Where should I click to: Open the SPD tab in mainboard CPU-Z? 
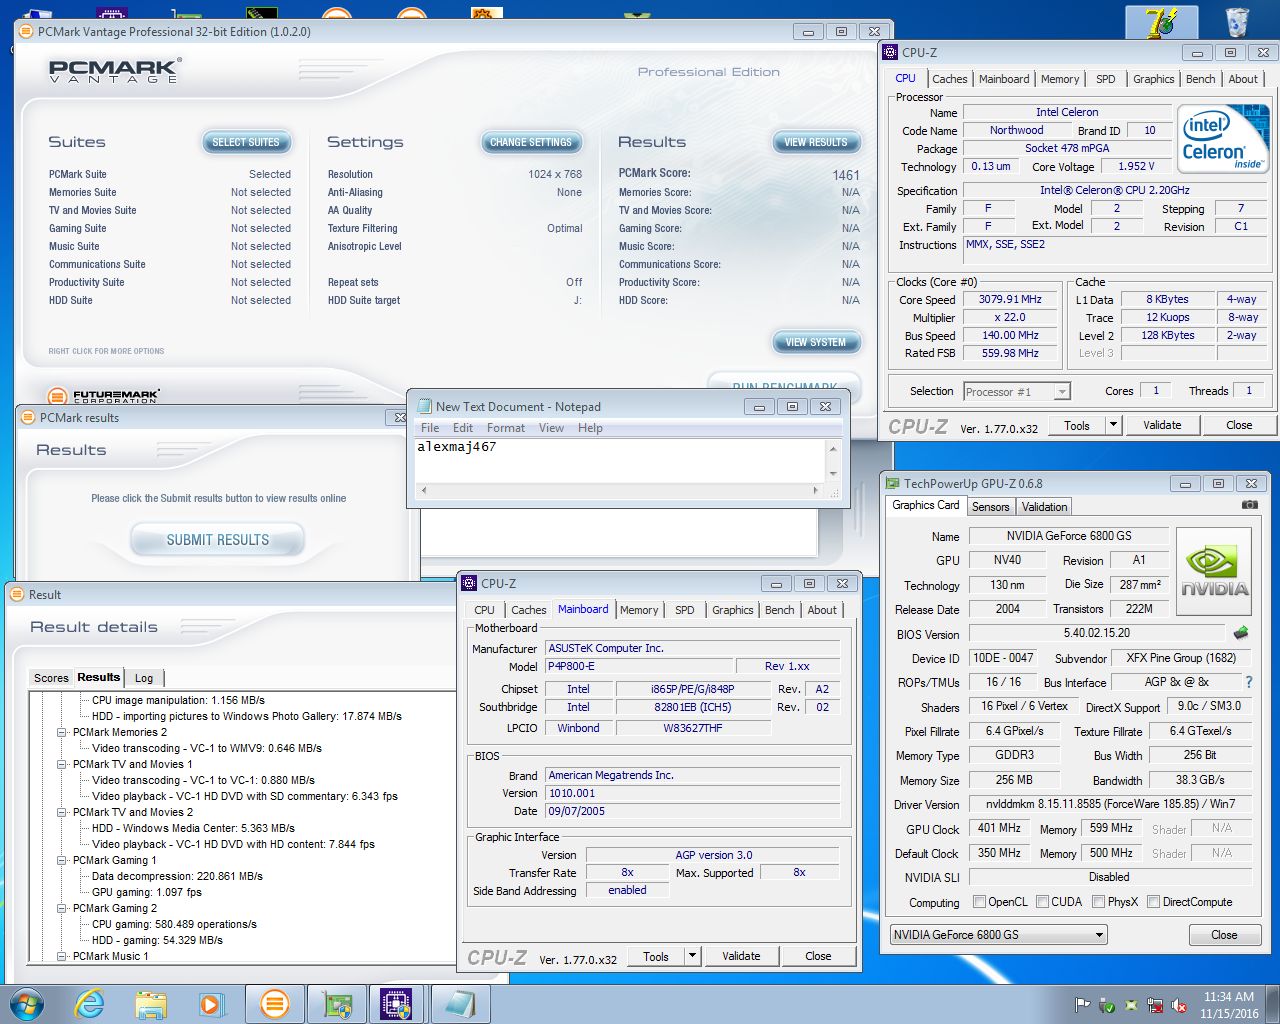tap(684, 610)
